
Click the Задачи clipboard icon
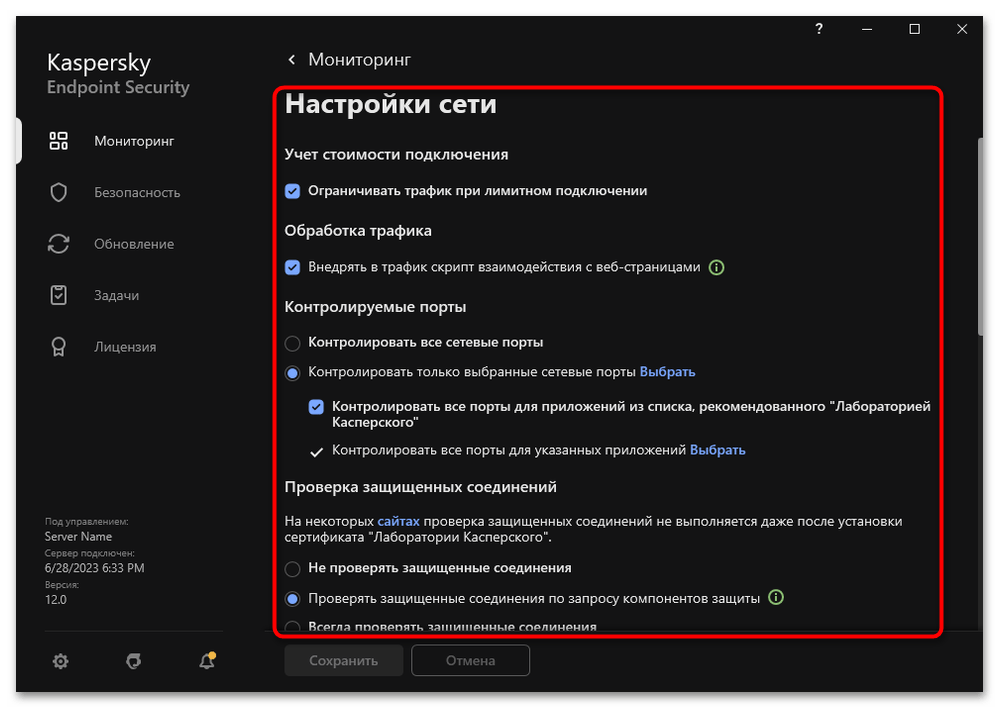[59, 295]
